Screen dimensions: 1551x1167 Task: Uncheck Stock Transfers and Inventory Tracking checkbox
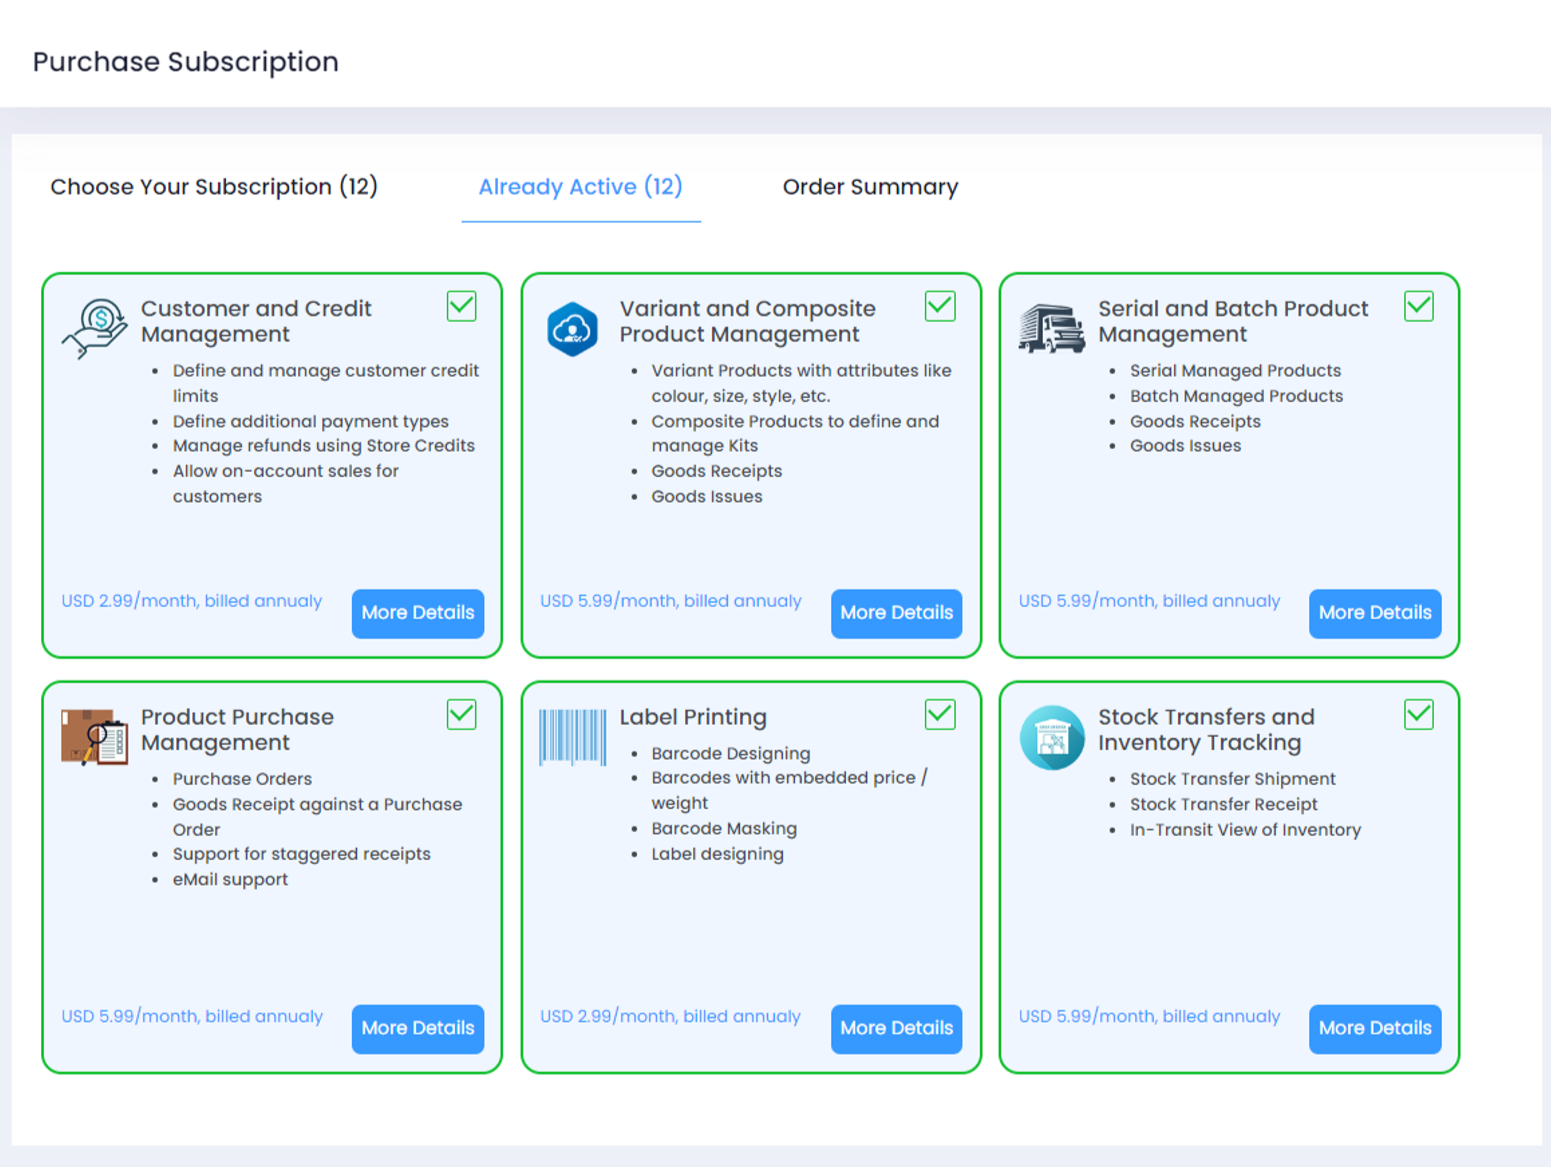[x=1418, y=714]
